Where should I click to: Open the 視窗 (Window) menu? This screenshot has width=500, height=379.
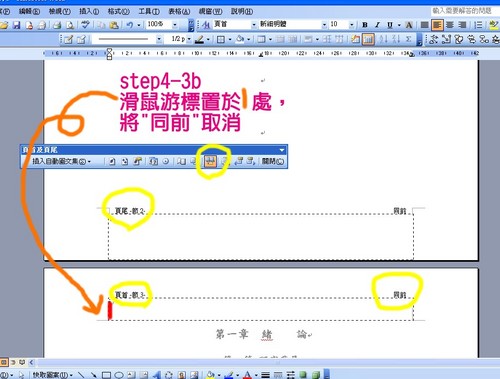tap(210, 11)
